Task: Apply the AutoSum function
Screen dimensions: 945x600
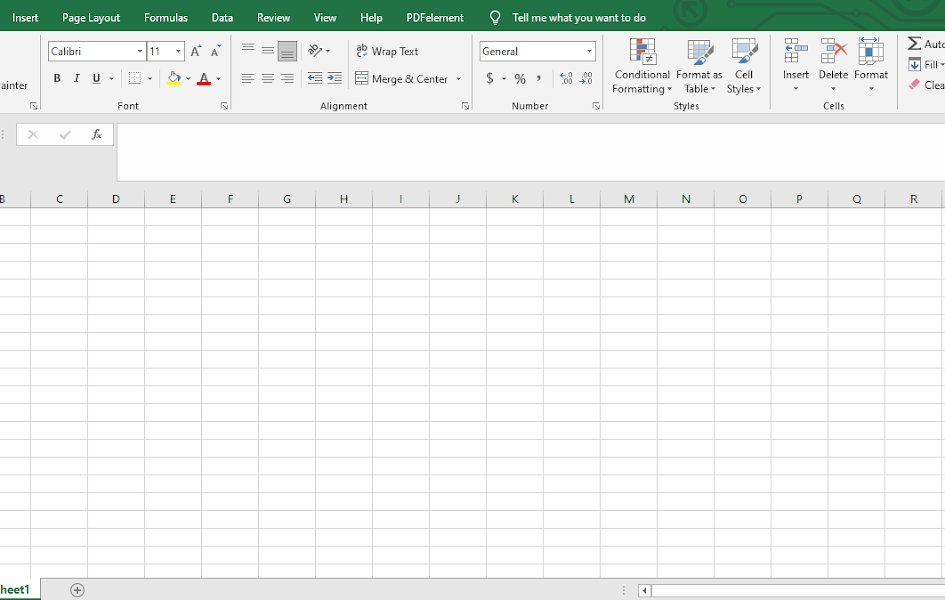Action: click(917, 42)
